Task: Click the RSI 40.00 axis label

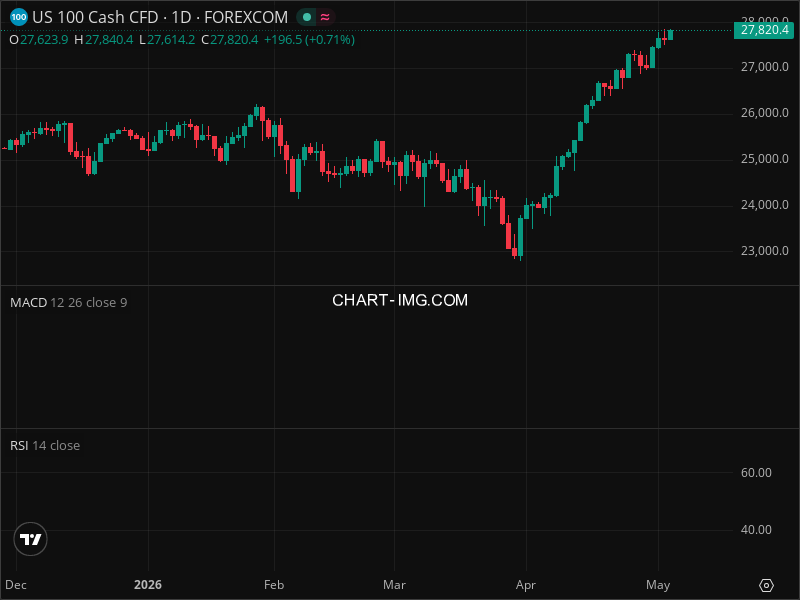Action: (x=756, y=530)
